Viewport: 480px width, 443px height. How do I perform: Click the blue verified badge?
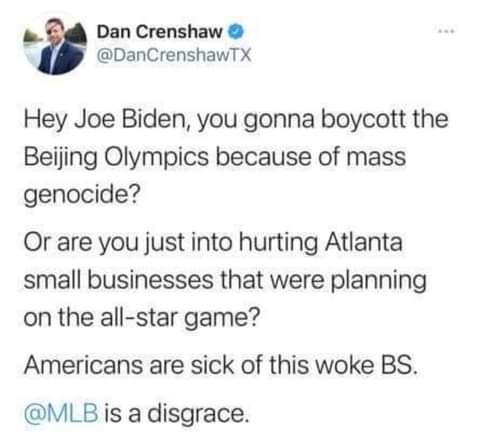pos(236,32)
